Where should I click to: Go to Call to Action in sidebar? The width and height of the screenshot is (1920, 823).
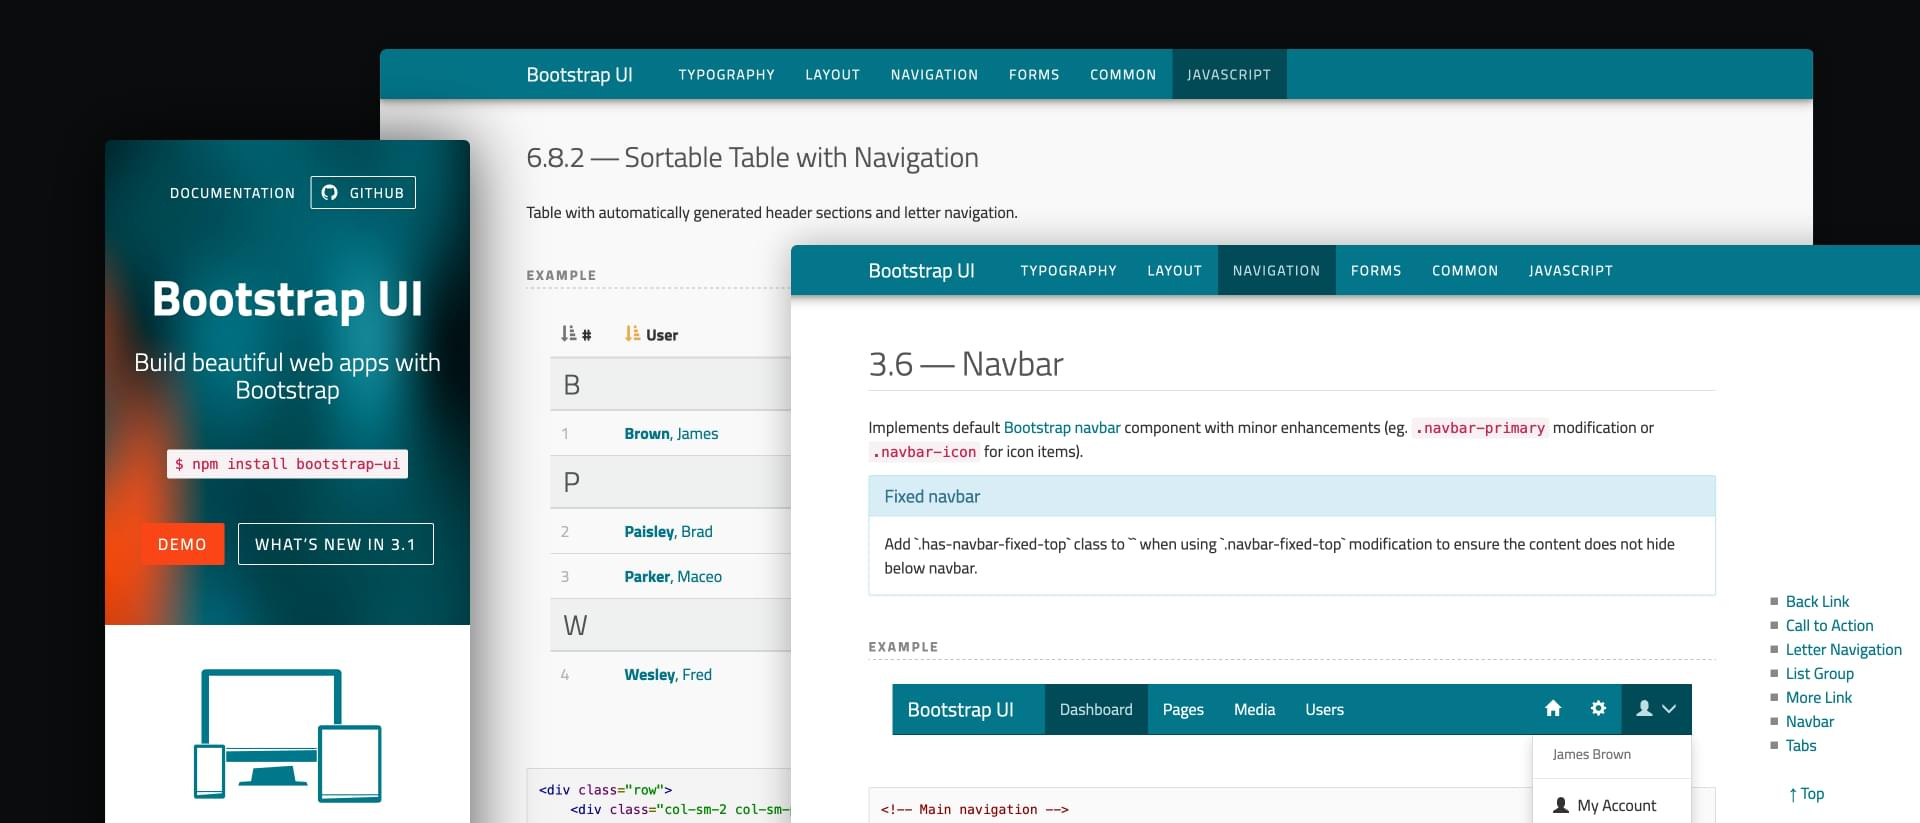tap(1829, 625)
